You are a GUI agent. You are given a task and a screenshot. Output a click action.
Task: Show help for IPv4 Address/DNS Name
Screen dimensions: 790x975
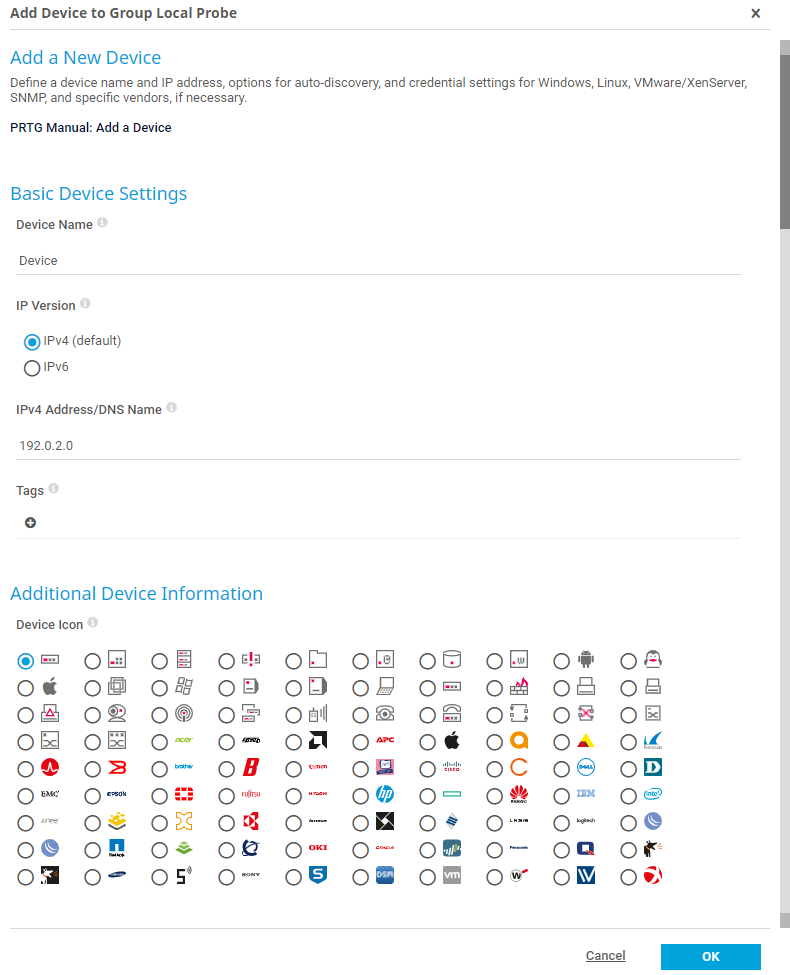coord(171,408)
